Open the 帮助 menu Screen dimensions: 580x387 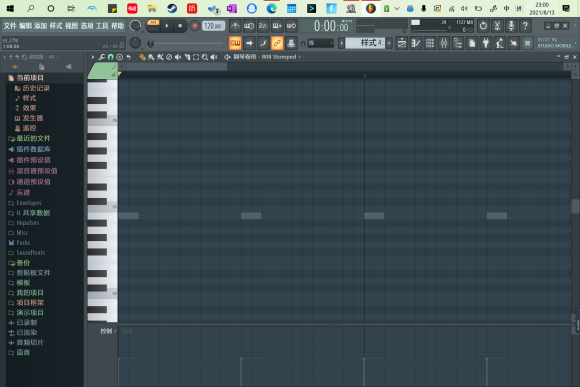pyautogui.click(x=118, y=26)
